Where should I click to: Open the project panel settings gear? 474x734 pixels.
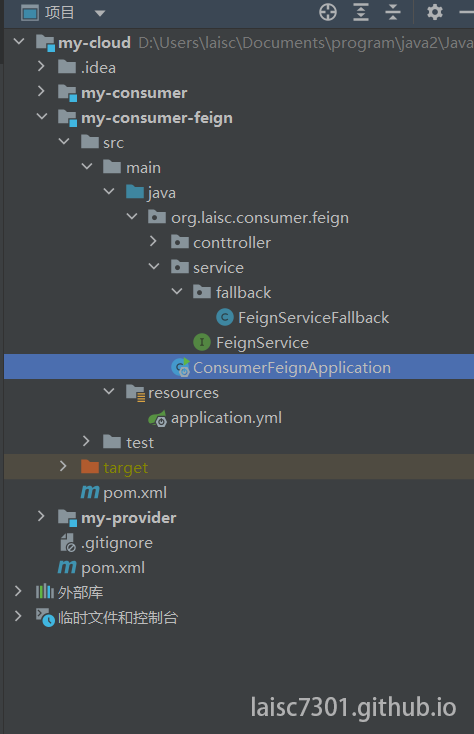[x=435, y=12]
